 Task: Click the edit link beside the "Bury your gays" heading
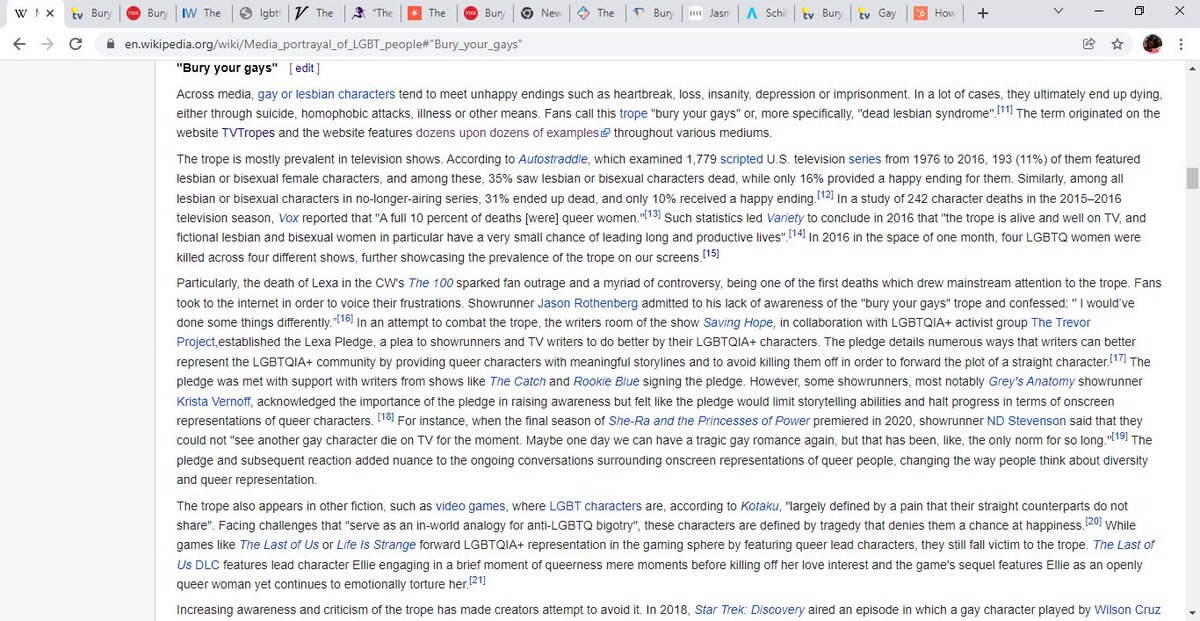tap(304, 69)
